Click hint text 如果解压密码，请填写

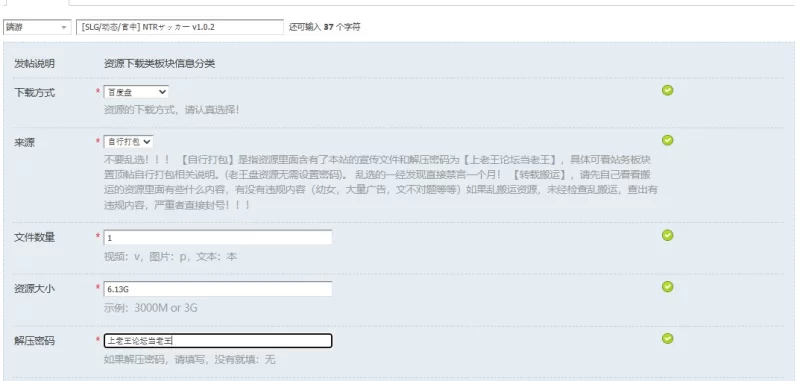(x=189, y=360)
